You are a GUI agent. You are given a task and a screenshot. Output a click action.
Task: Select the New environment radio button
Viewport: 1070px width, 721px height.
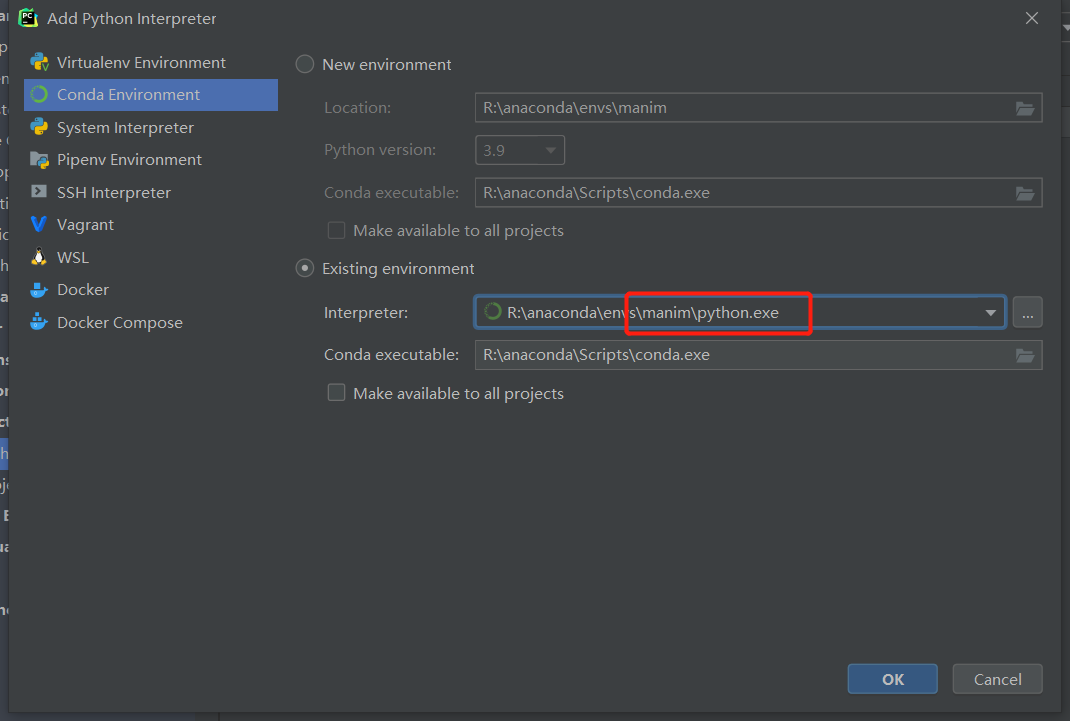pyautogui.click(x=304, y=64)
